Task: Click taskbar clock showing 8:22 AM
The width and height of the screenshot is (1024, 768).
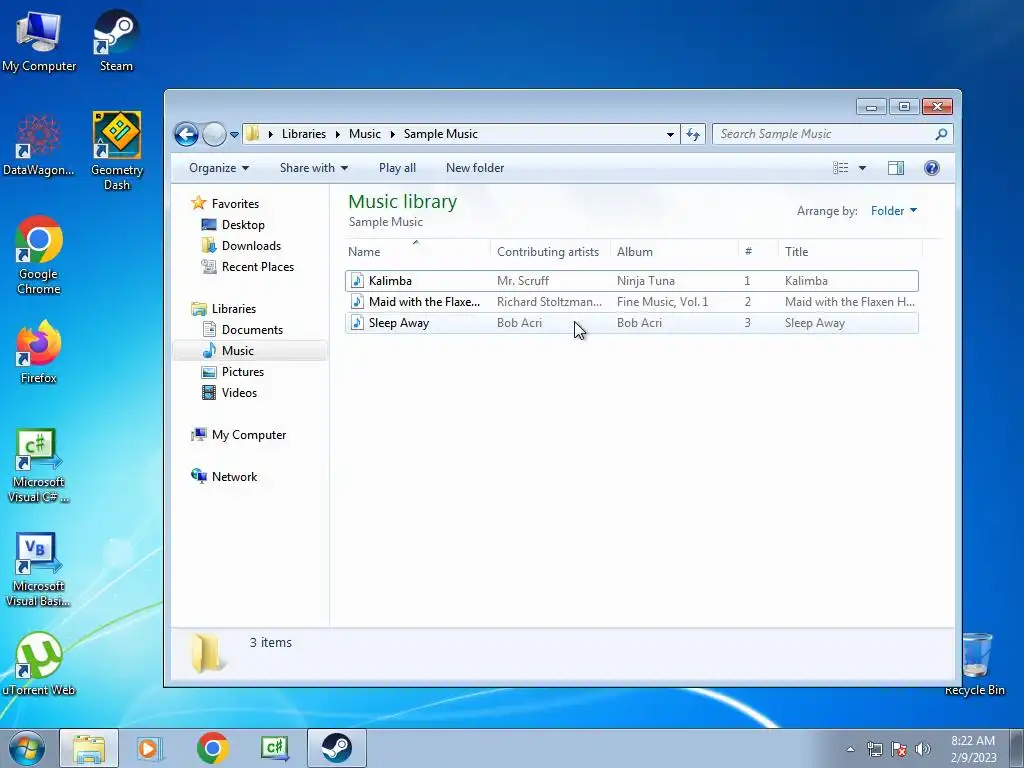Action: pyautogui.click(x=973, y=749)
